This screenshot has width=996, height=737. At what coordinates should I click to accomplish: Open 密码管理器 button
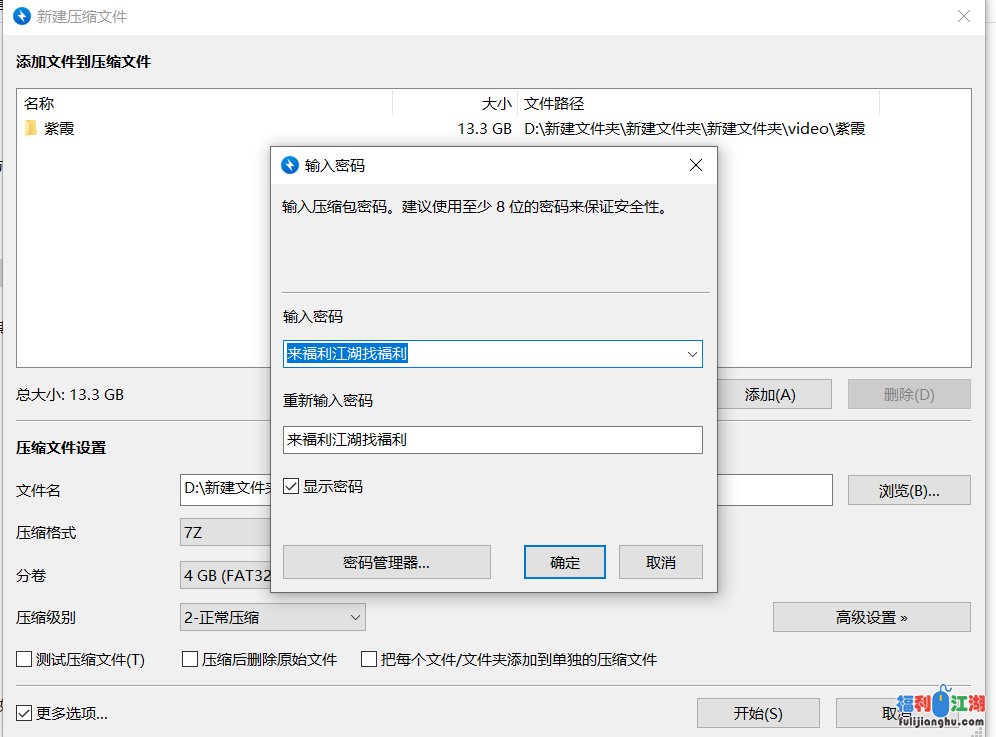(386, 562)
